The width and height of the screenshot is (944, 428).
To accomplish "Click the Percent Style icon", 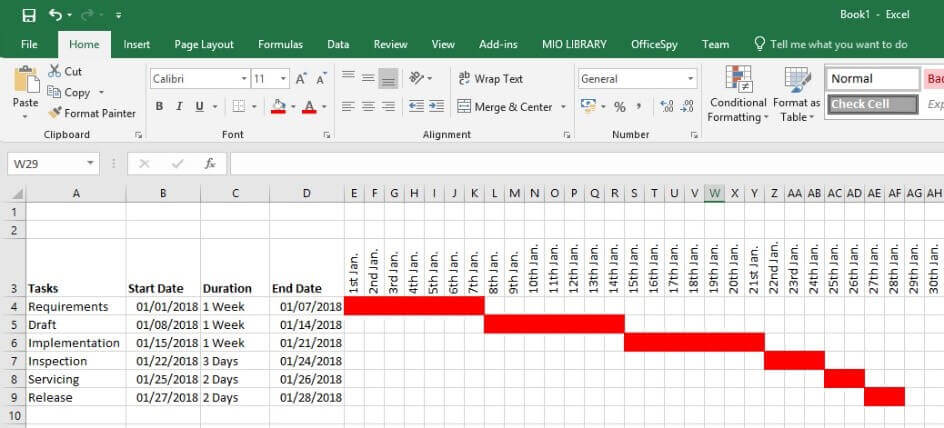I will (620, 107).
